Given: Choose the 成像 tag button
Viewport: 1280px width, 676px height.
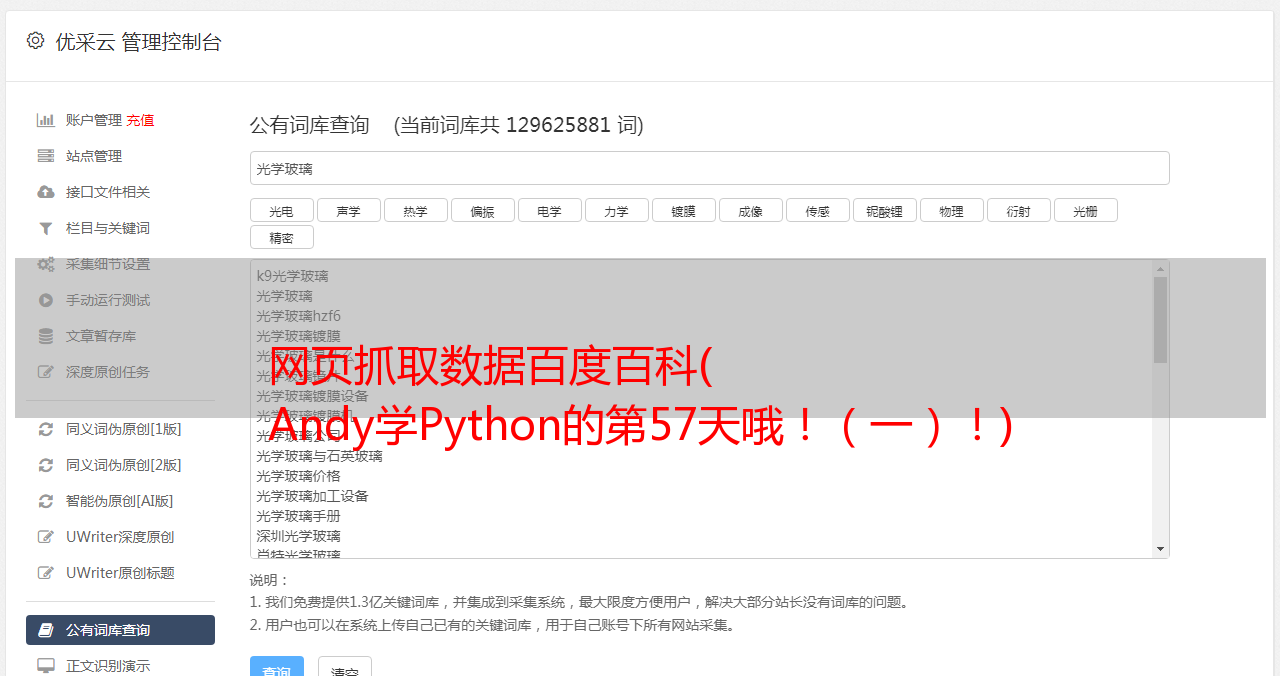Looking at the screenshot, I should point(751,210).
